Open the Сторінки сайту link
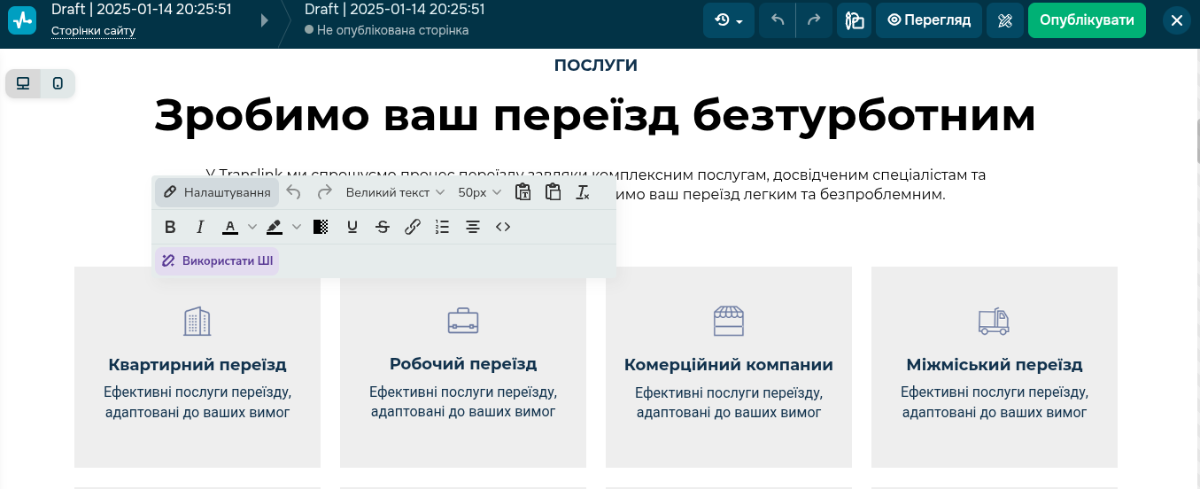Viewport: 1200px width, 489px height. [x=93, y=31]
